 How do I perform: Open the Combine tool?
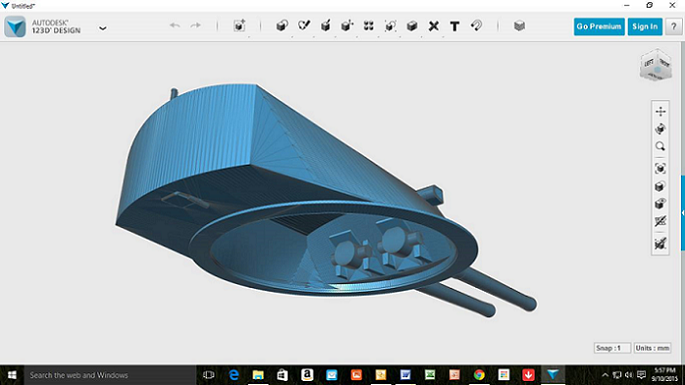tap(412, 26)
